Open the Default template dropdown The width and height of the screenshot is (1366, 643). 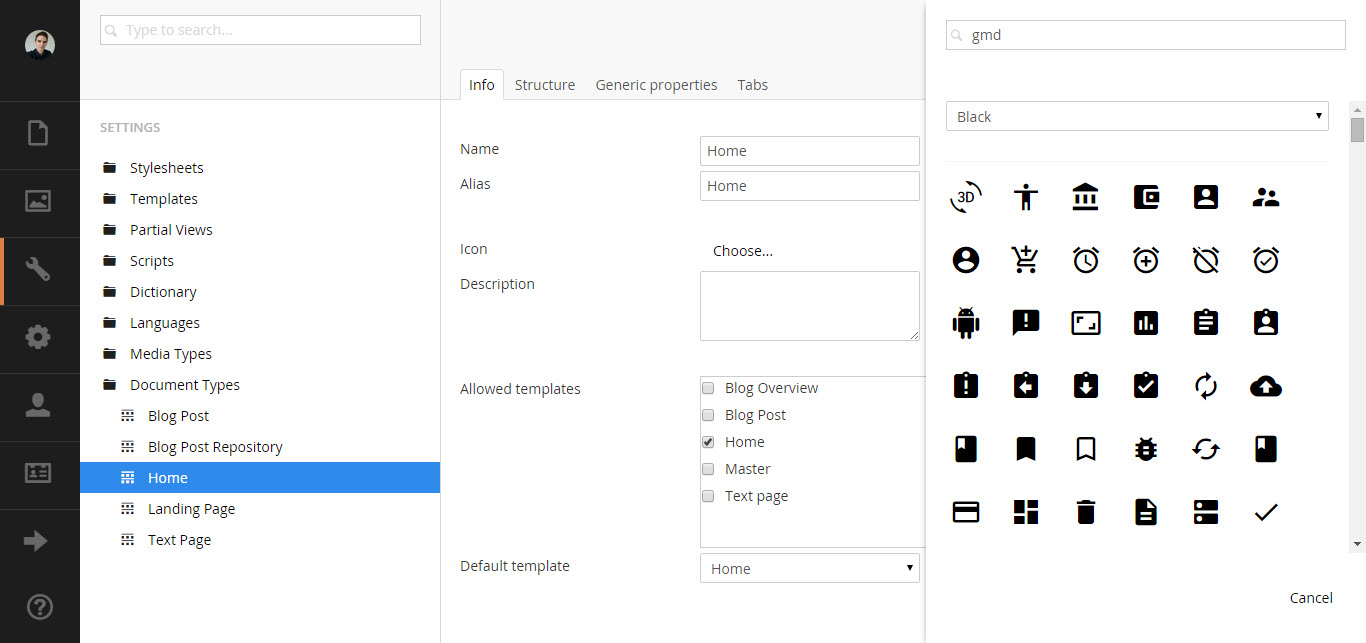809,568
